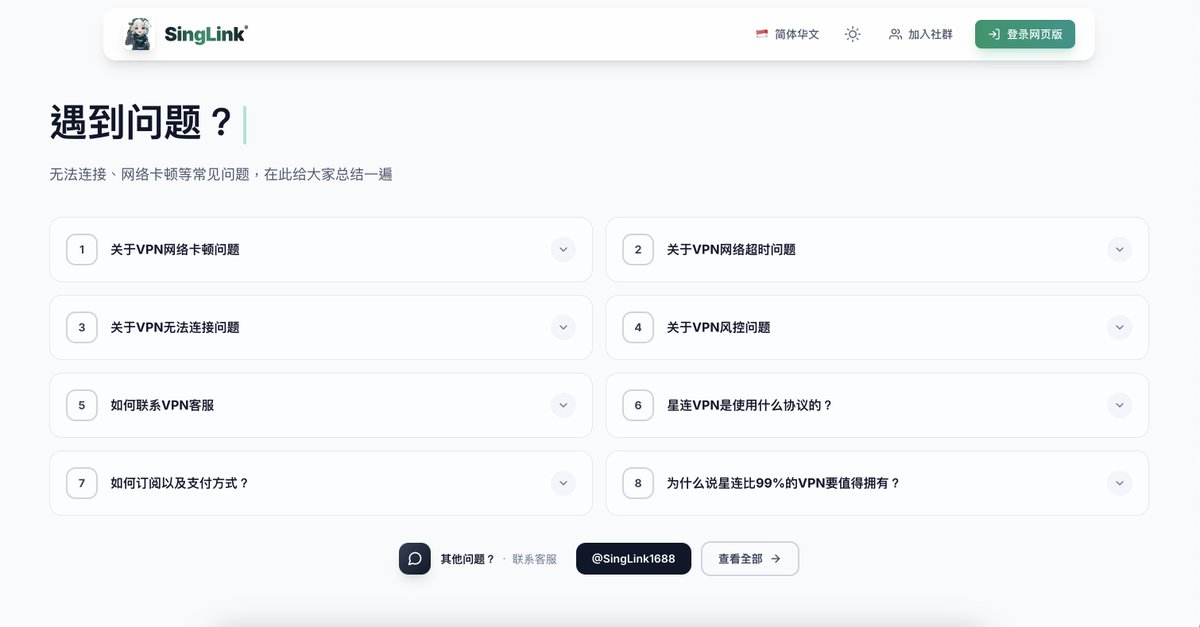The height and width of the screenshot is (627, 1200).
Task: Select the question title 关于VPN网络超时问题
Action: (x=731, y=249)
